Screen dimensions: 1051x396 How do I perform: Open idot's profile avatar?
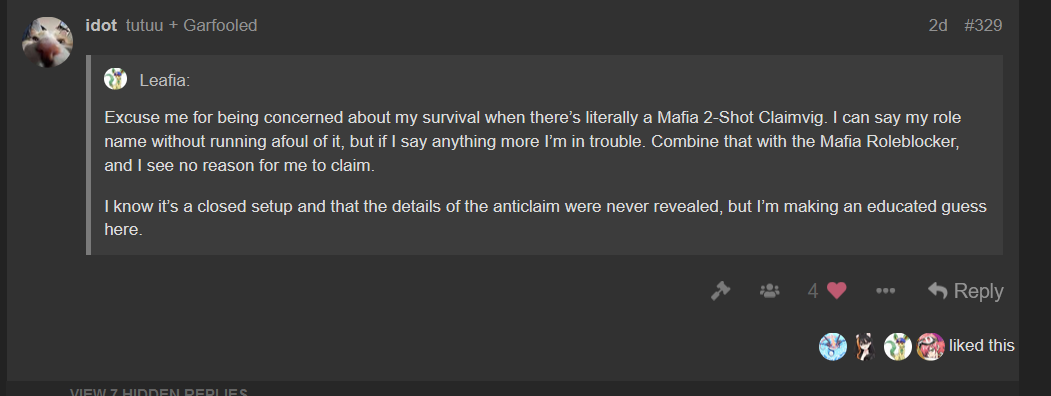coord(48,42)
